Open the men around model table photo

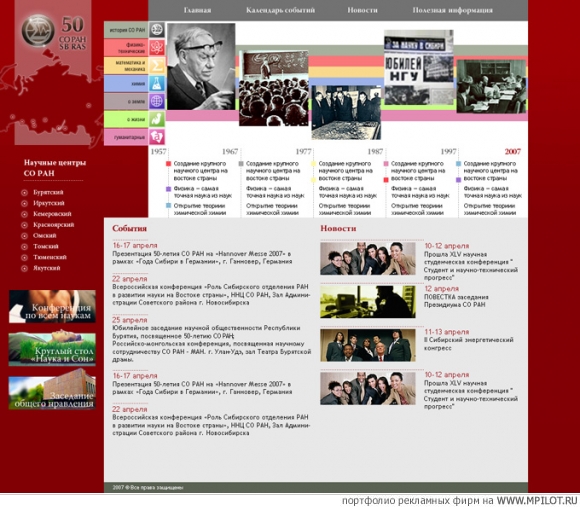(x=346, y=112)
